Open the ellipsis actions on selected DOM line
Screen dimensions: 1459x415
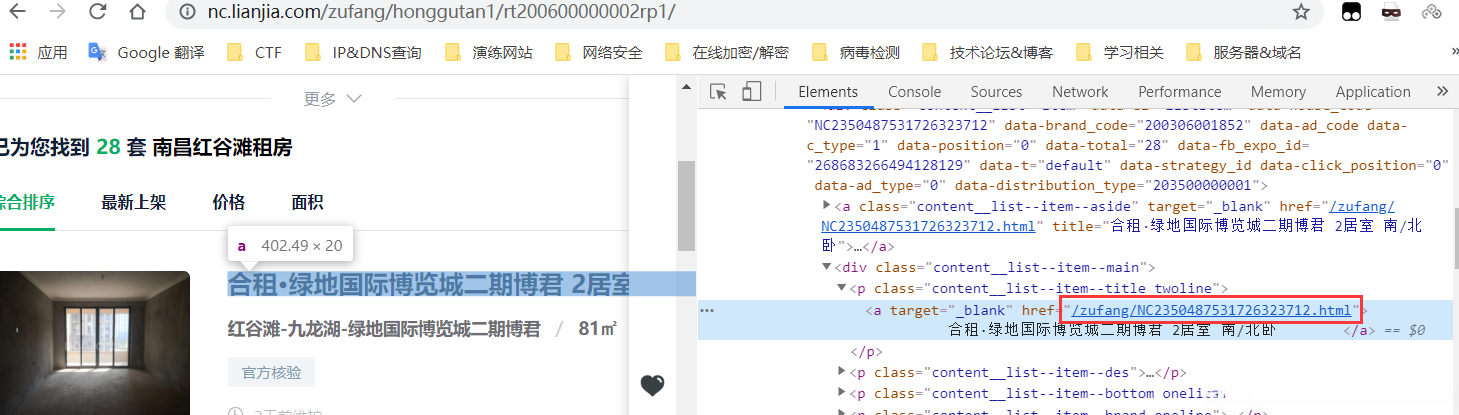coord(707,310)
